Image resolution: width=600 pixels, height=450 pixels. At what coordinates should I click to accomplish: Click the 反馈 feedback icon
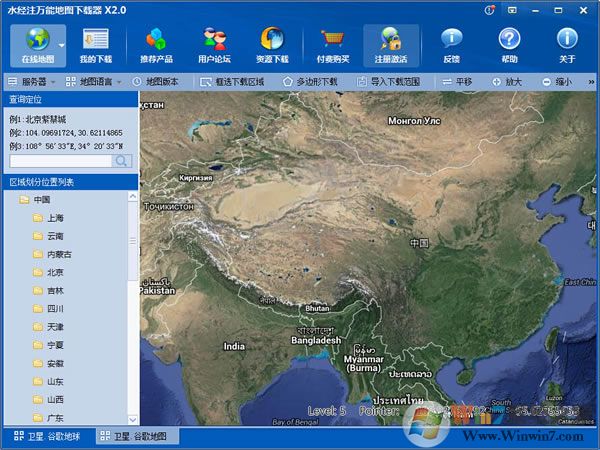click(x=451, y=45)
